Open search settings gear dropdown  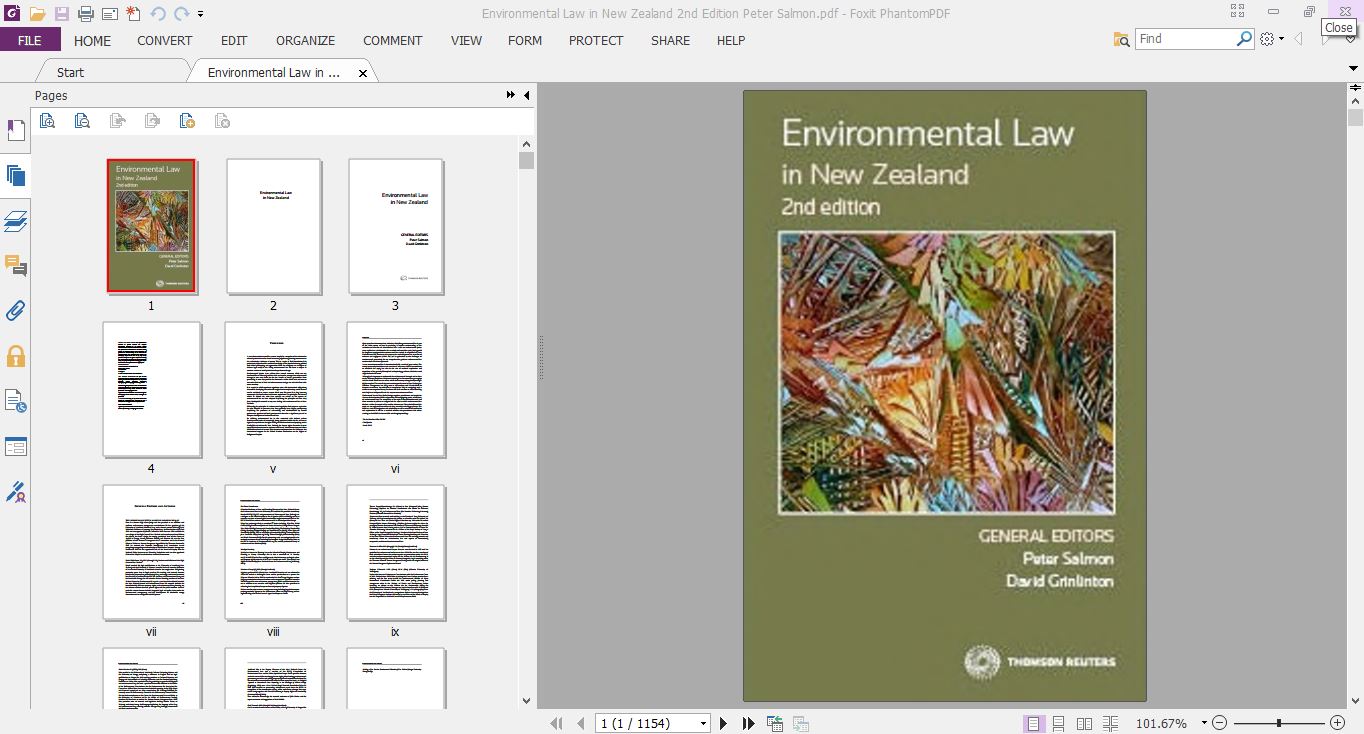pos(1272,39)
